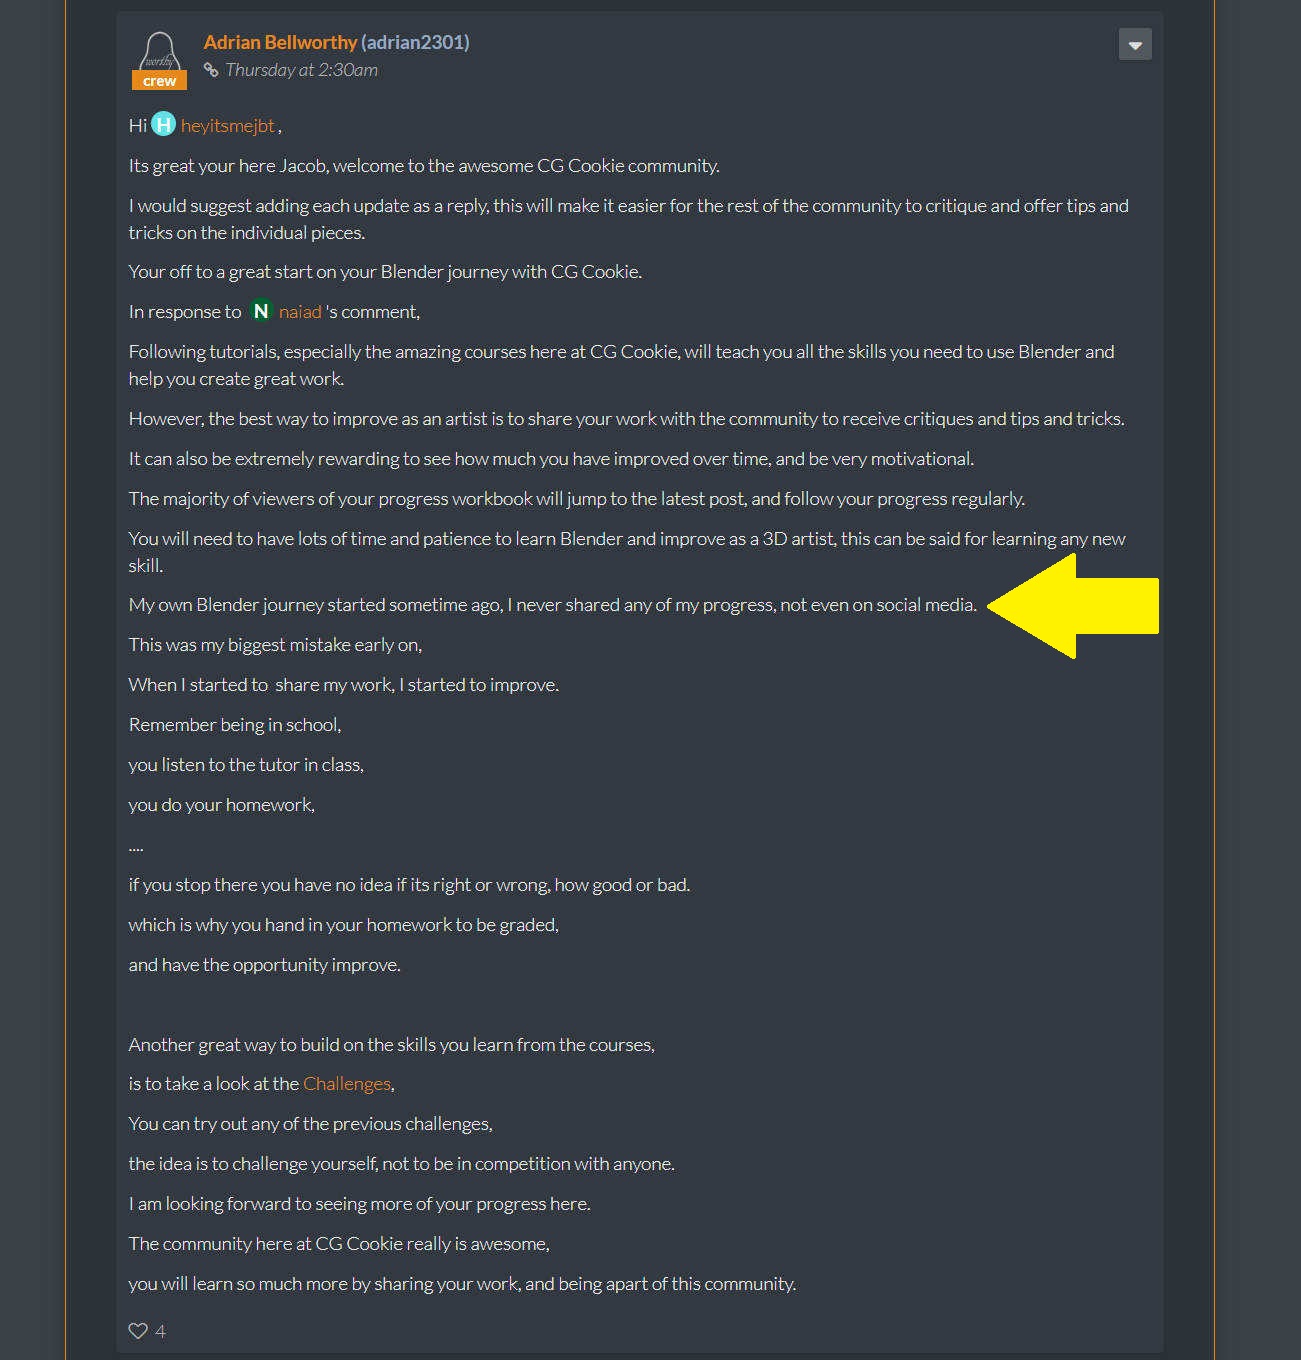Click the cyan H avatar circle
The height and width of the screenshot is (1360, 1301).
[x=164, y=124]
